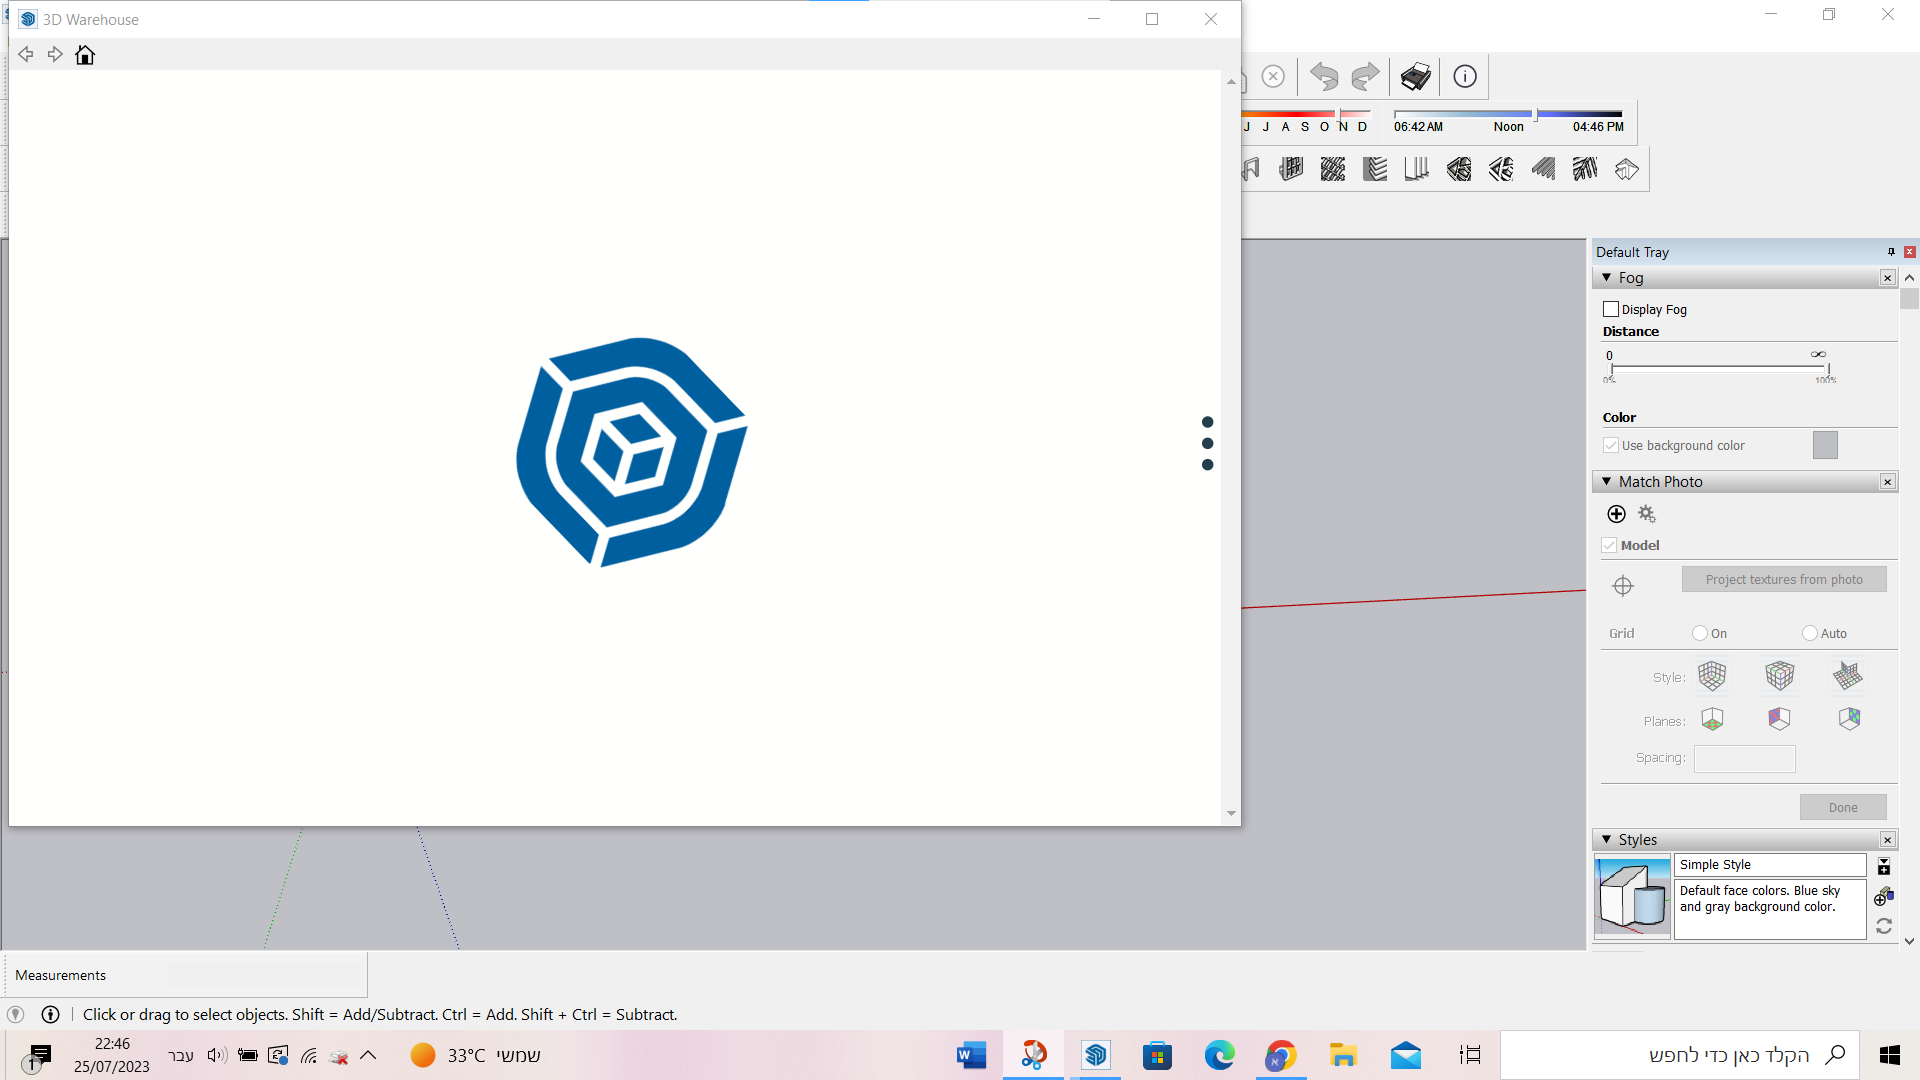This screenshot has width=1920, height=1080.
Task: Click the Done button in Match Photo
Action: click(1842, 807)
